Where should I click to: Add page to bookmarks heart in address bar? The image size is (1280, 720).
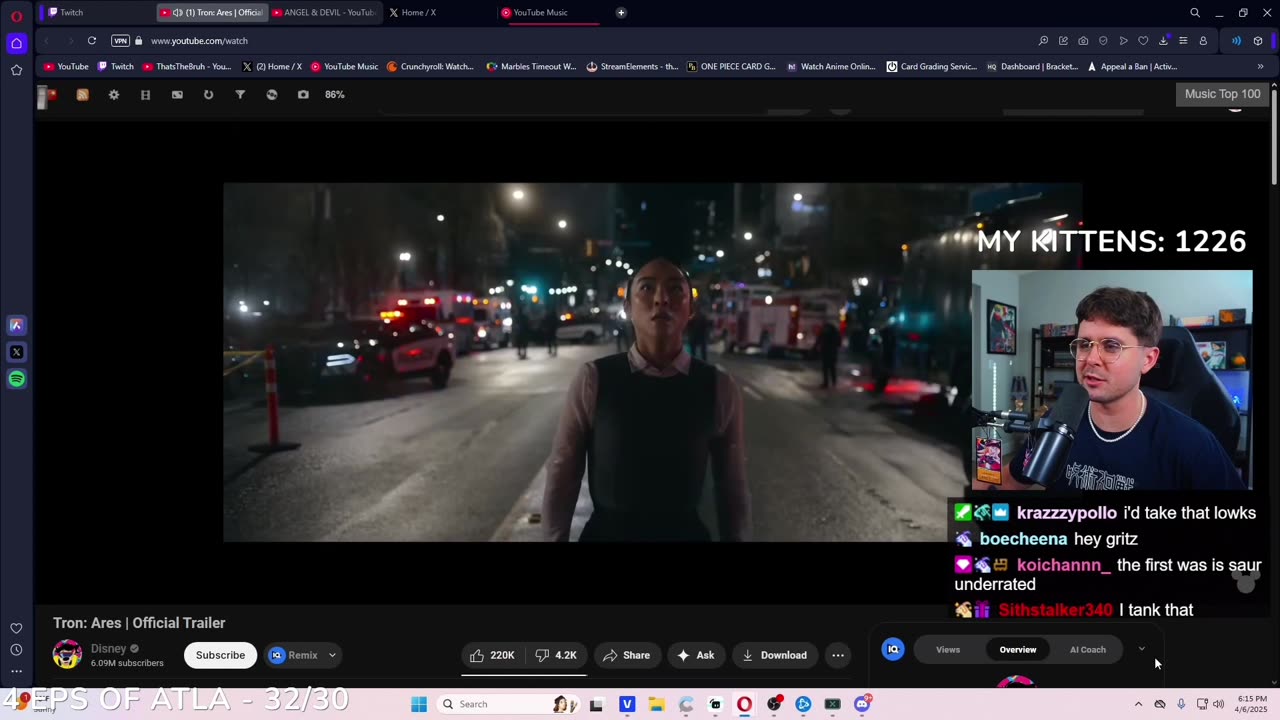(x=1143, y=41)
